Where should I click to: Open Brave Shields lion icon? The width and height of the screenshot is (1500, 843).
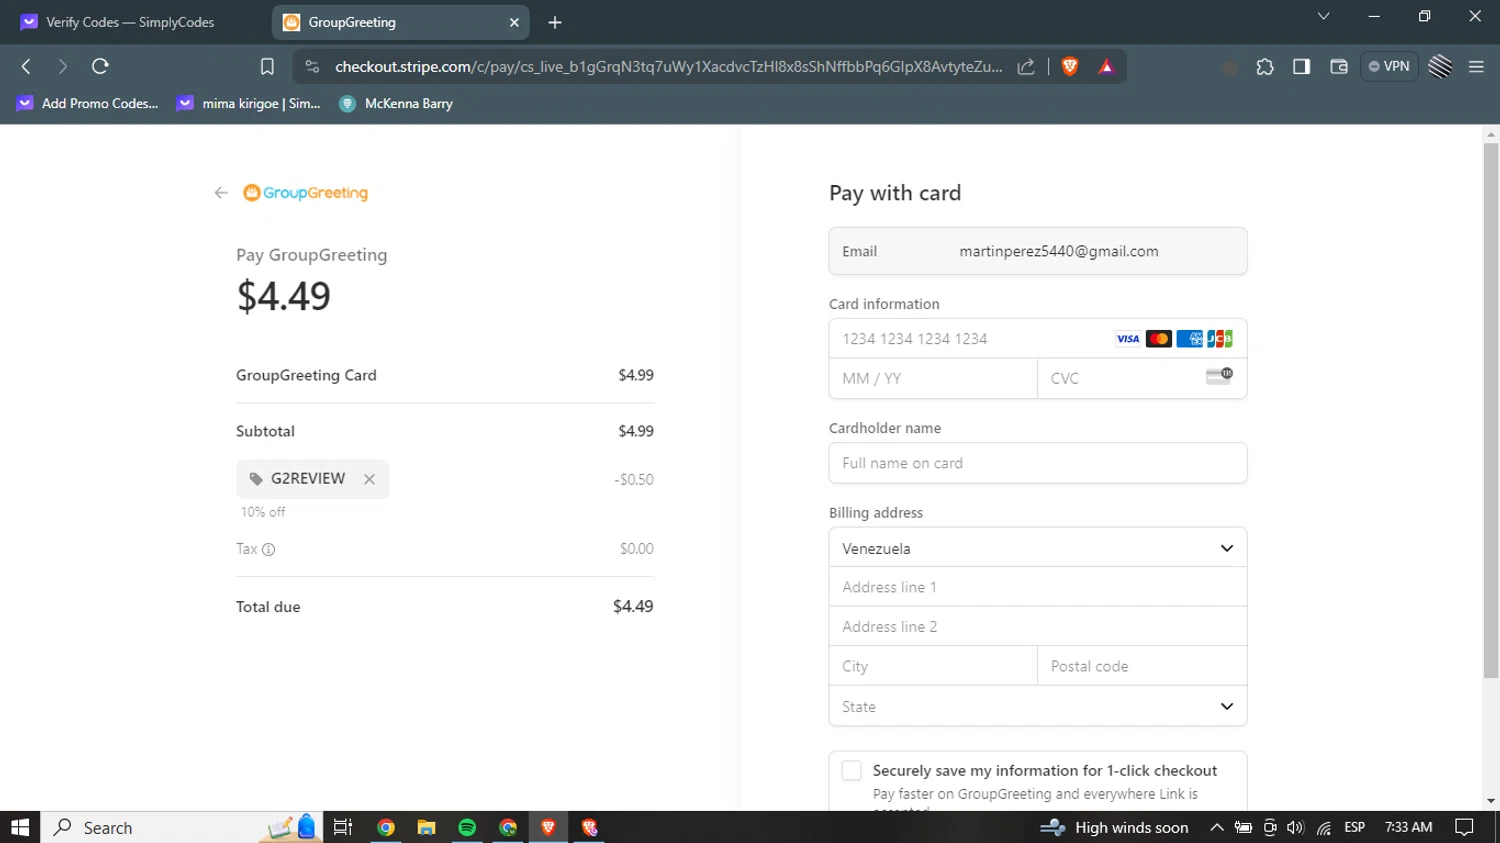click(1070, 66)
